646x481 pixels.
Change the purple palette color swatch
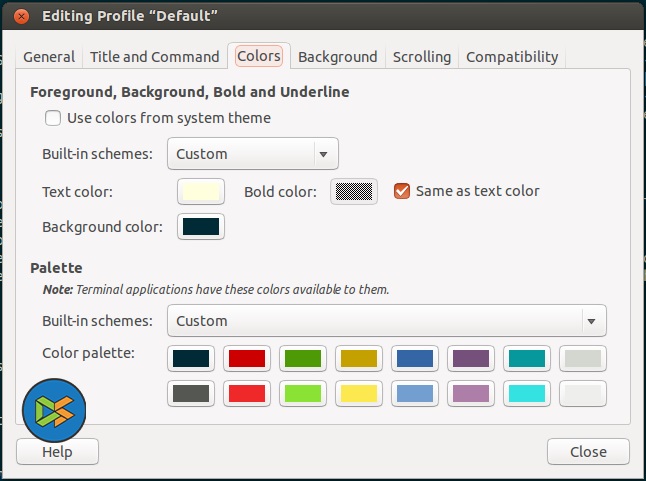pyautogui.click(x=470, y=358)
